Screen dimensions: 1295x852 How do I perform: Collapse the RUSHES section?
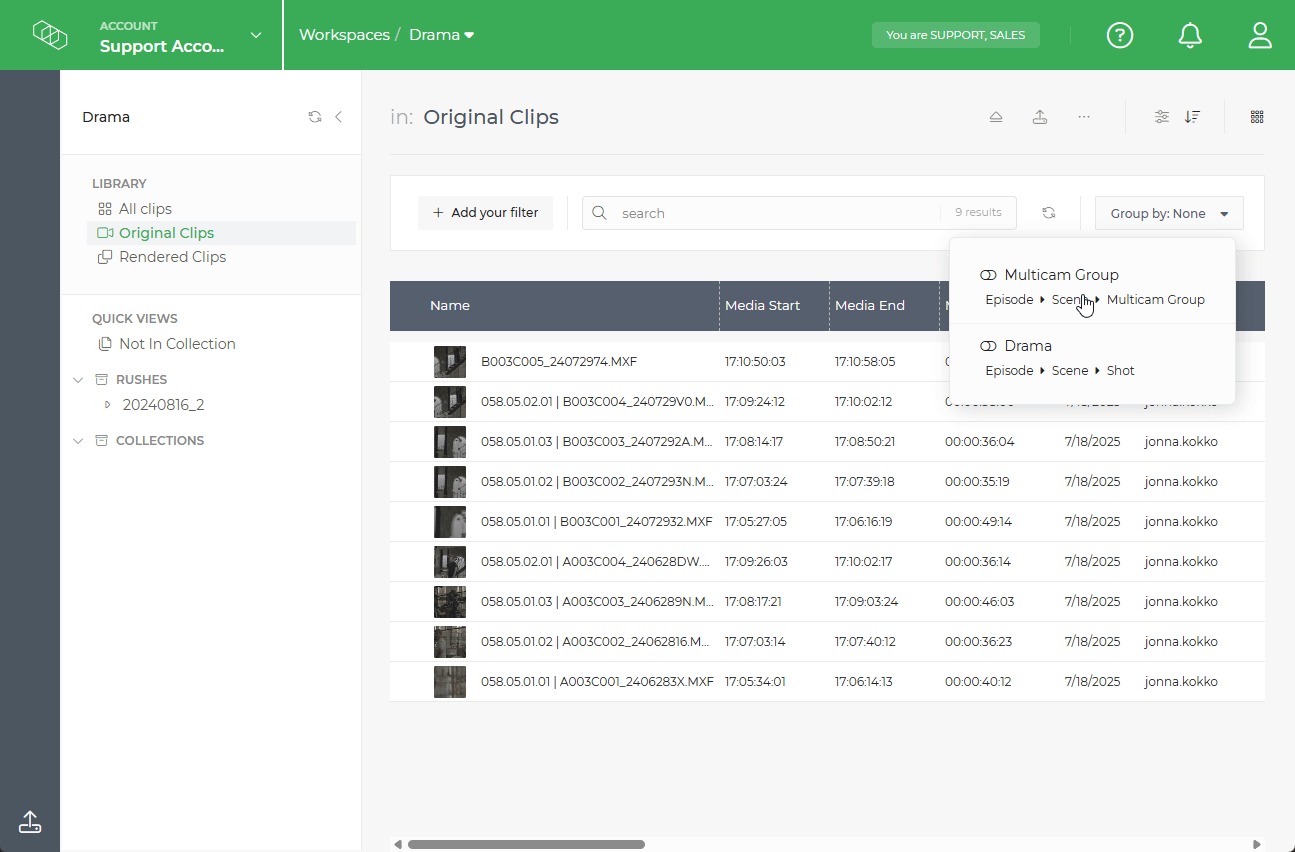point(78,379)
